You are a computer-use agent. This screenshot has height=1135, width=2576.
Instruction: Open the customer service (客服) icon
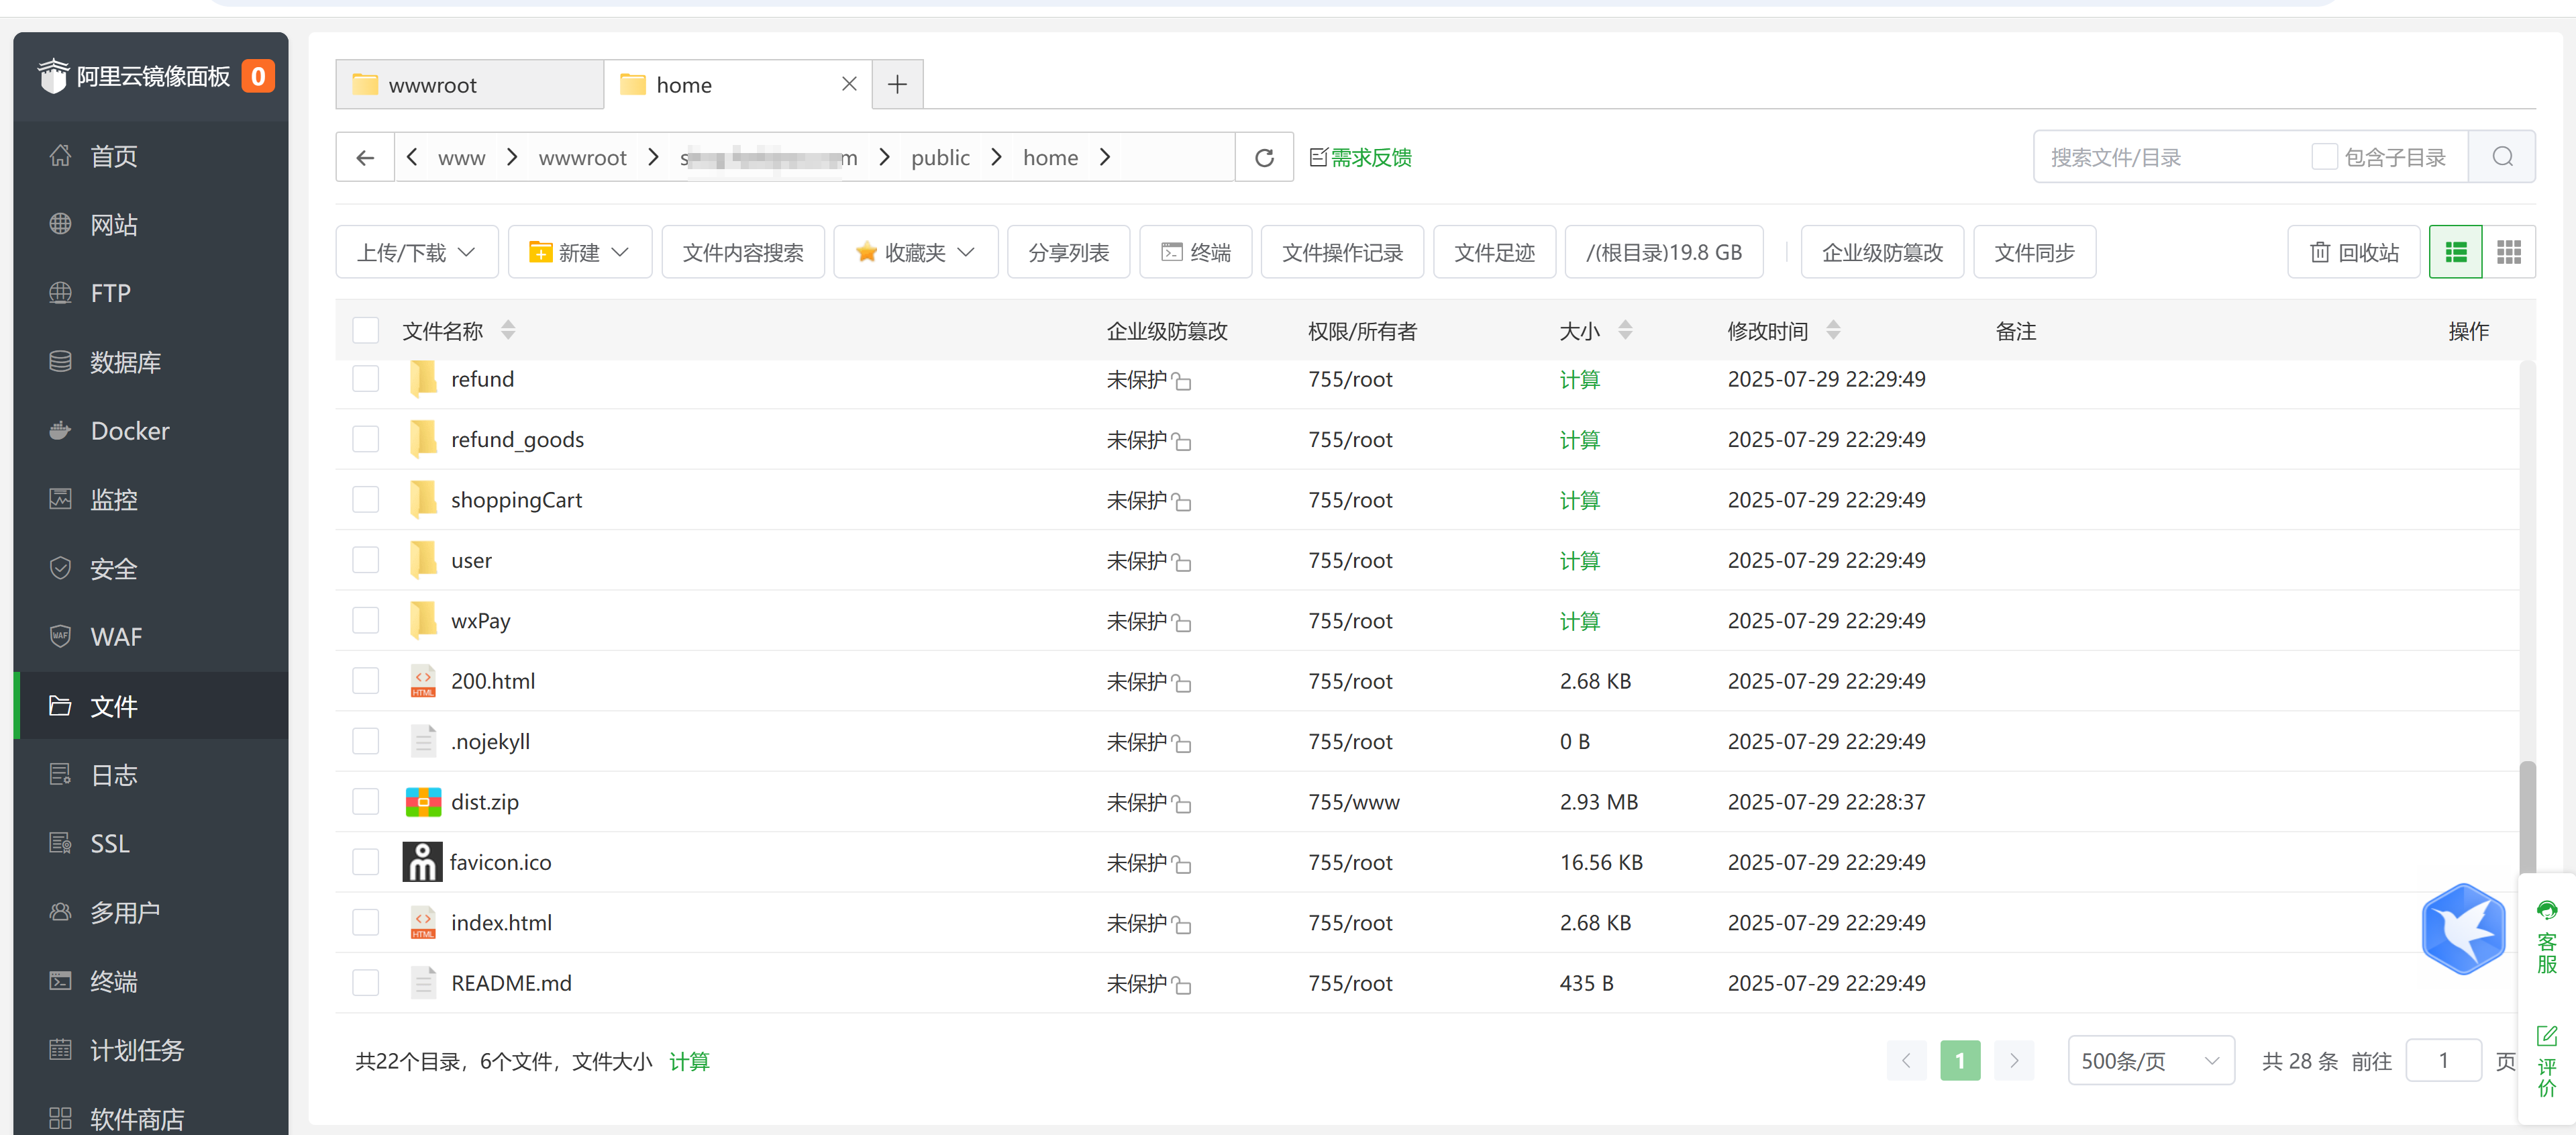[x=2546, y=937]
